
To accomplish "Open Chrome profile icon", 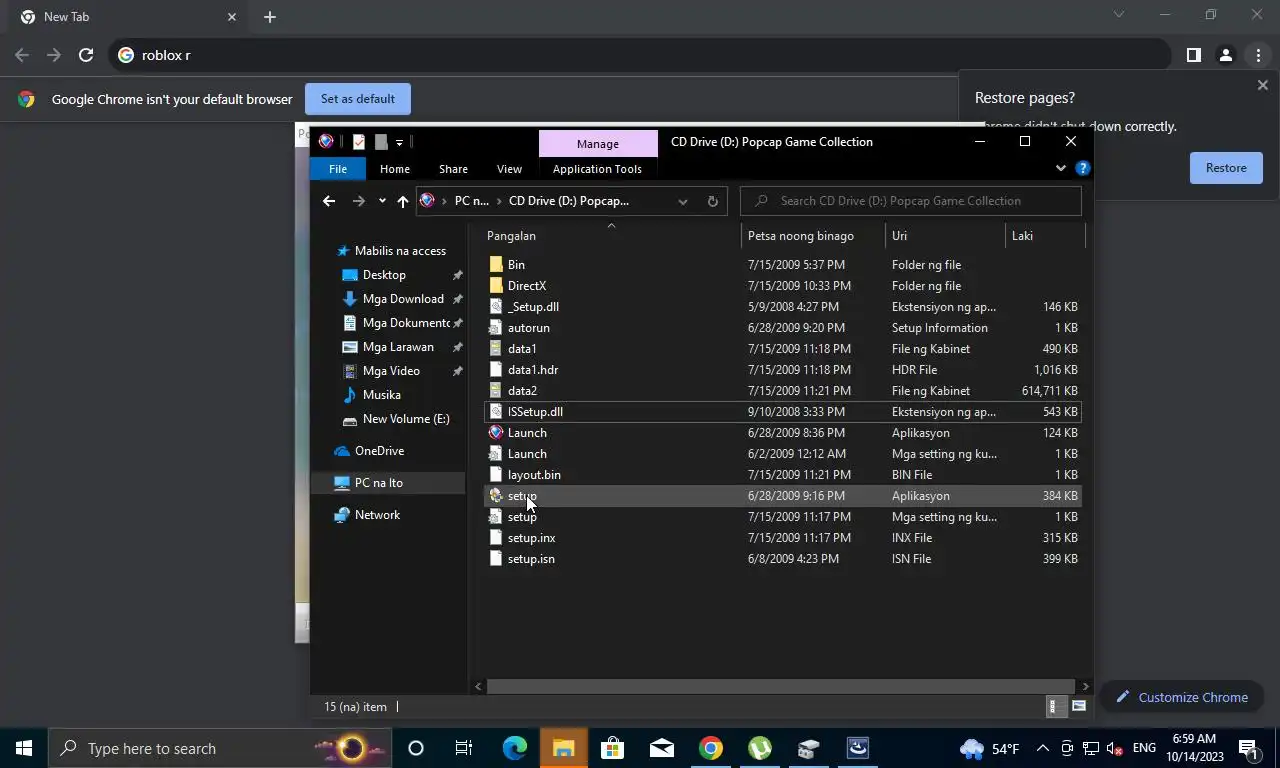I will pyautogui.click(x=1225, y=55).
